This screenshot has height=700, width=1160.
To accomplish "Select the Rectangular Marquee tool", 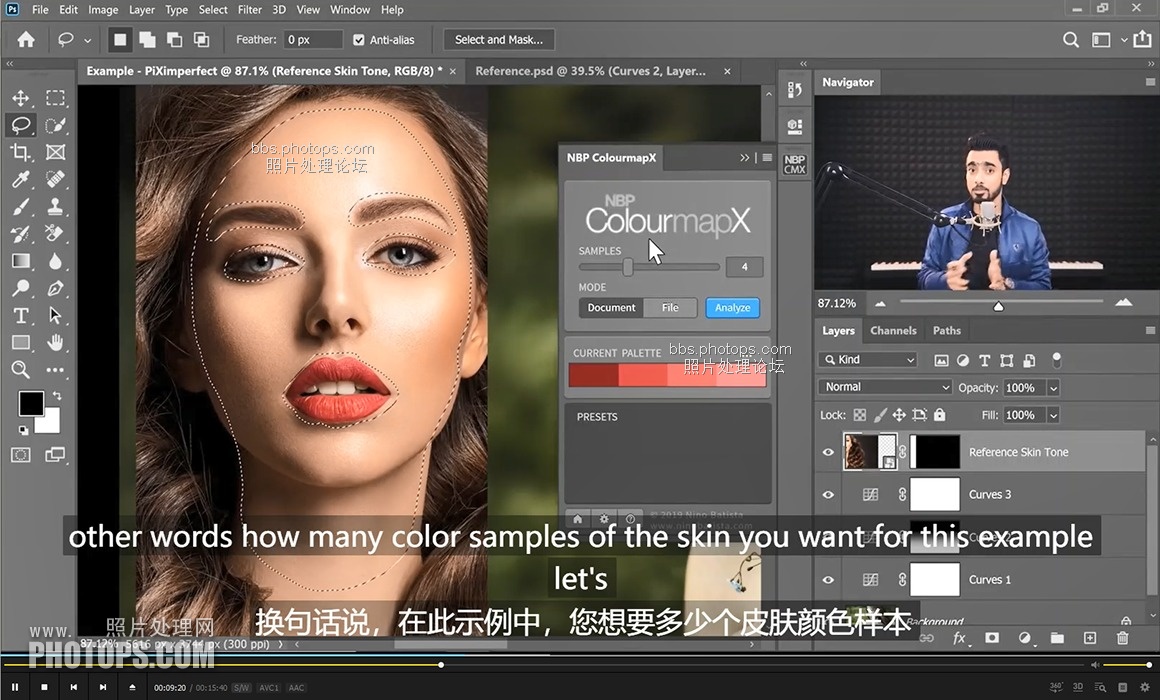I will click(55, 98).
